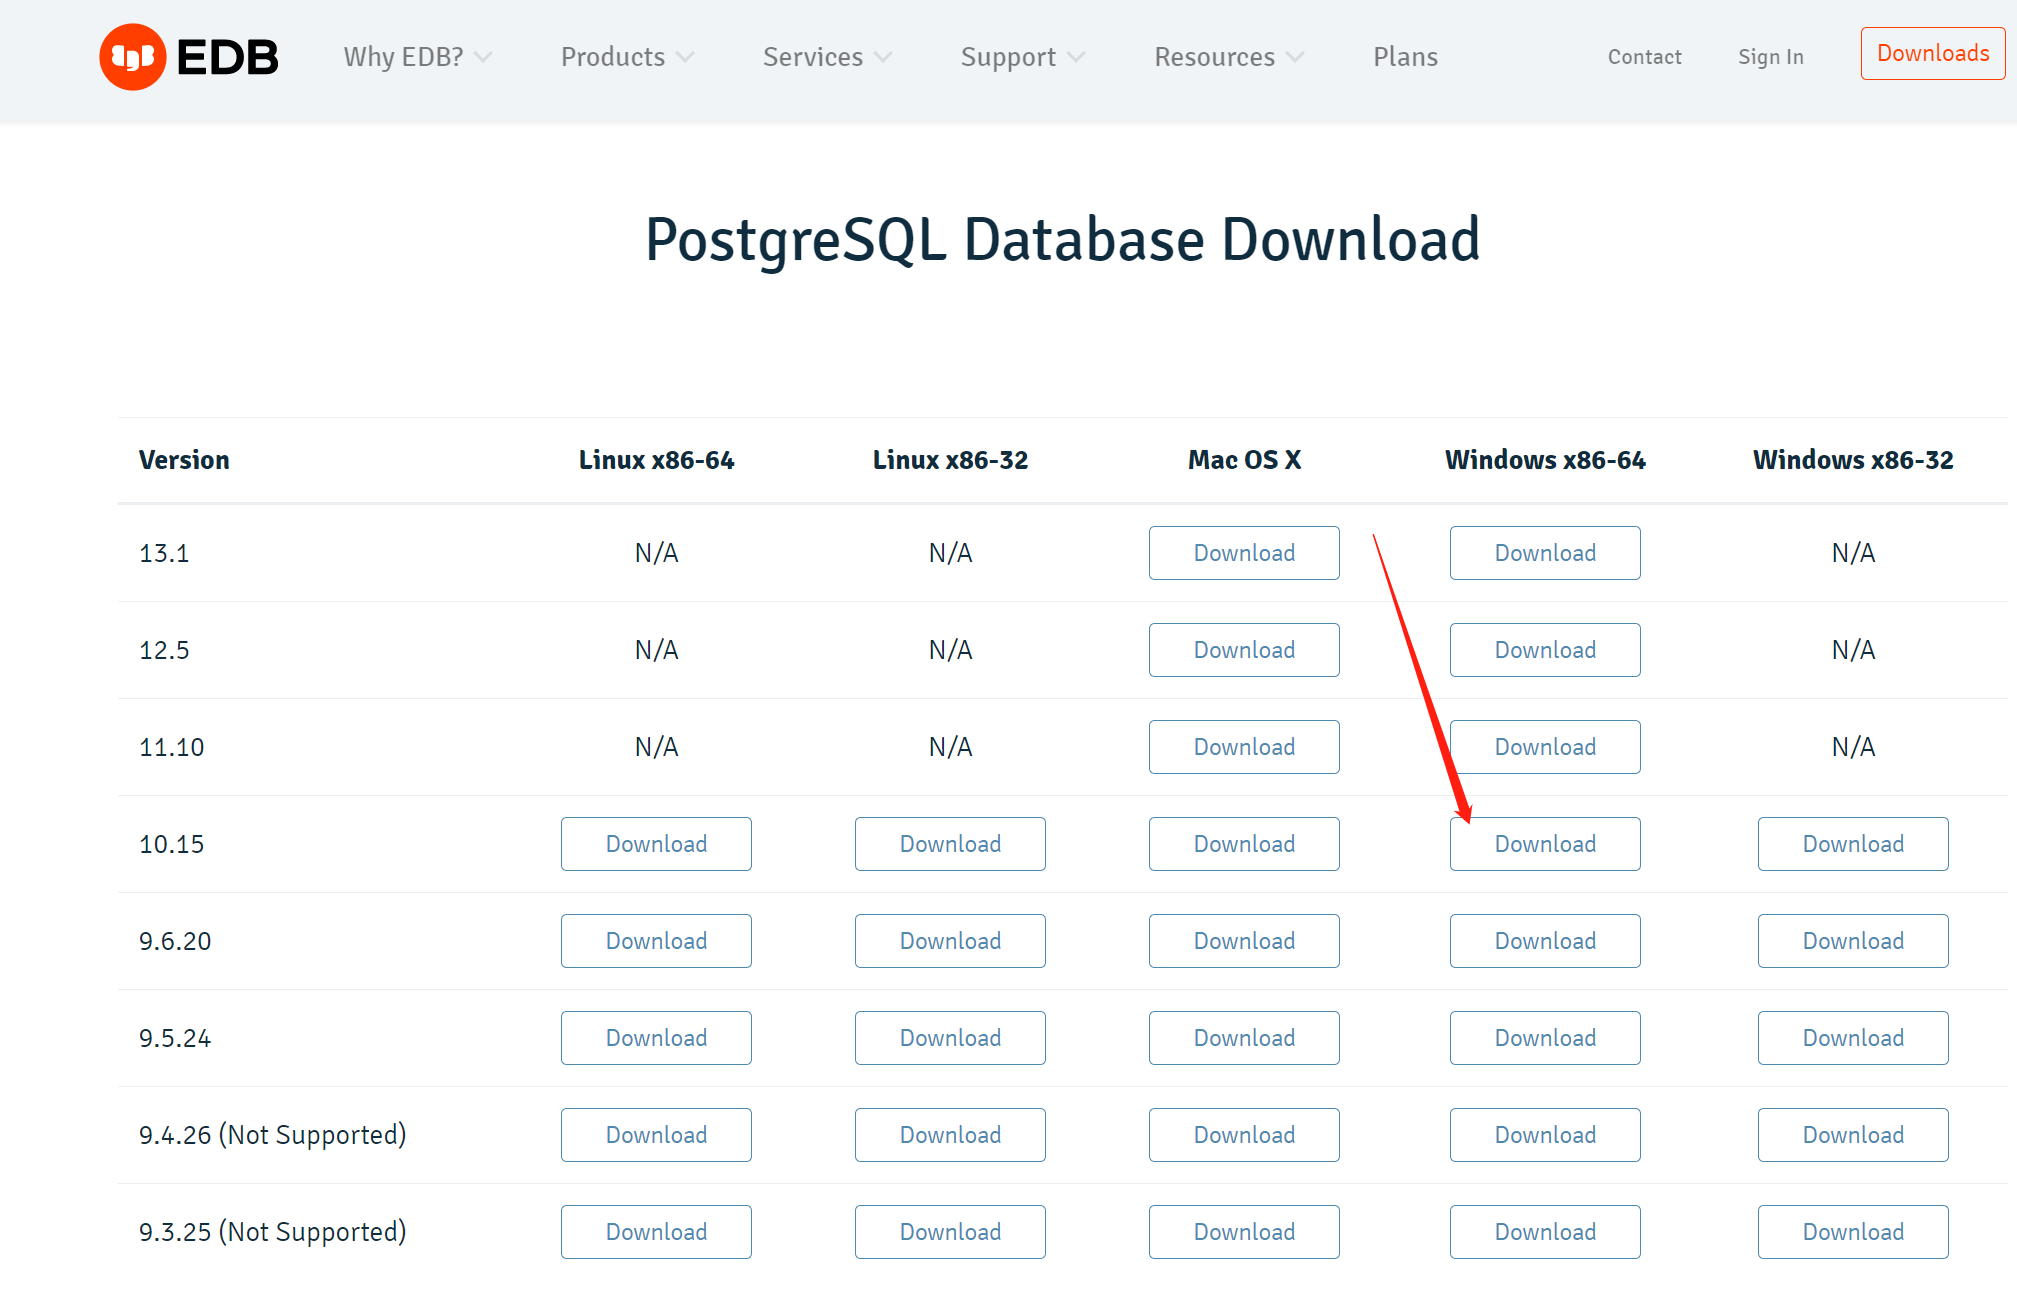Download version 10.15 for Linux x86-64
The image size is (2017, 1301).
[655, 843]
